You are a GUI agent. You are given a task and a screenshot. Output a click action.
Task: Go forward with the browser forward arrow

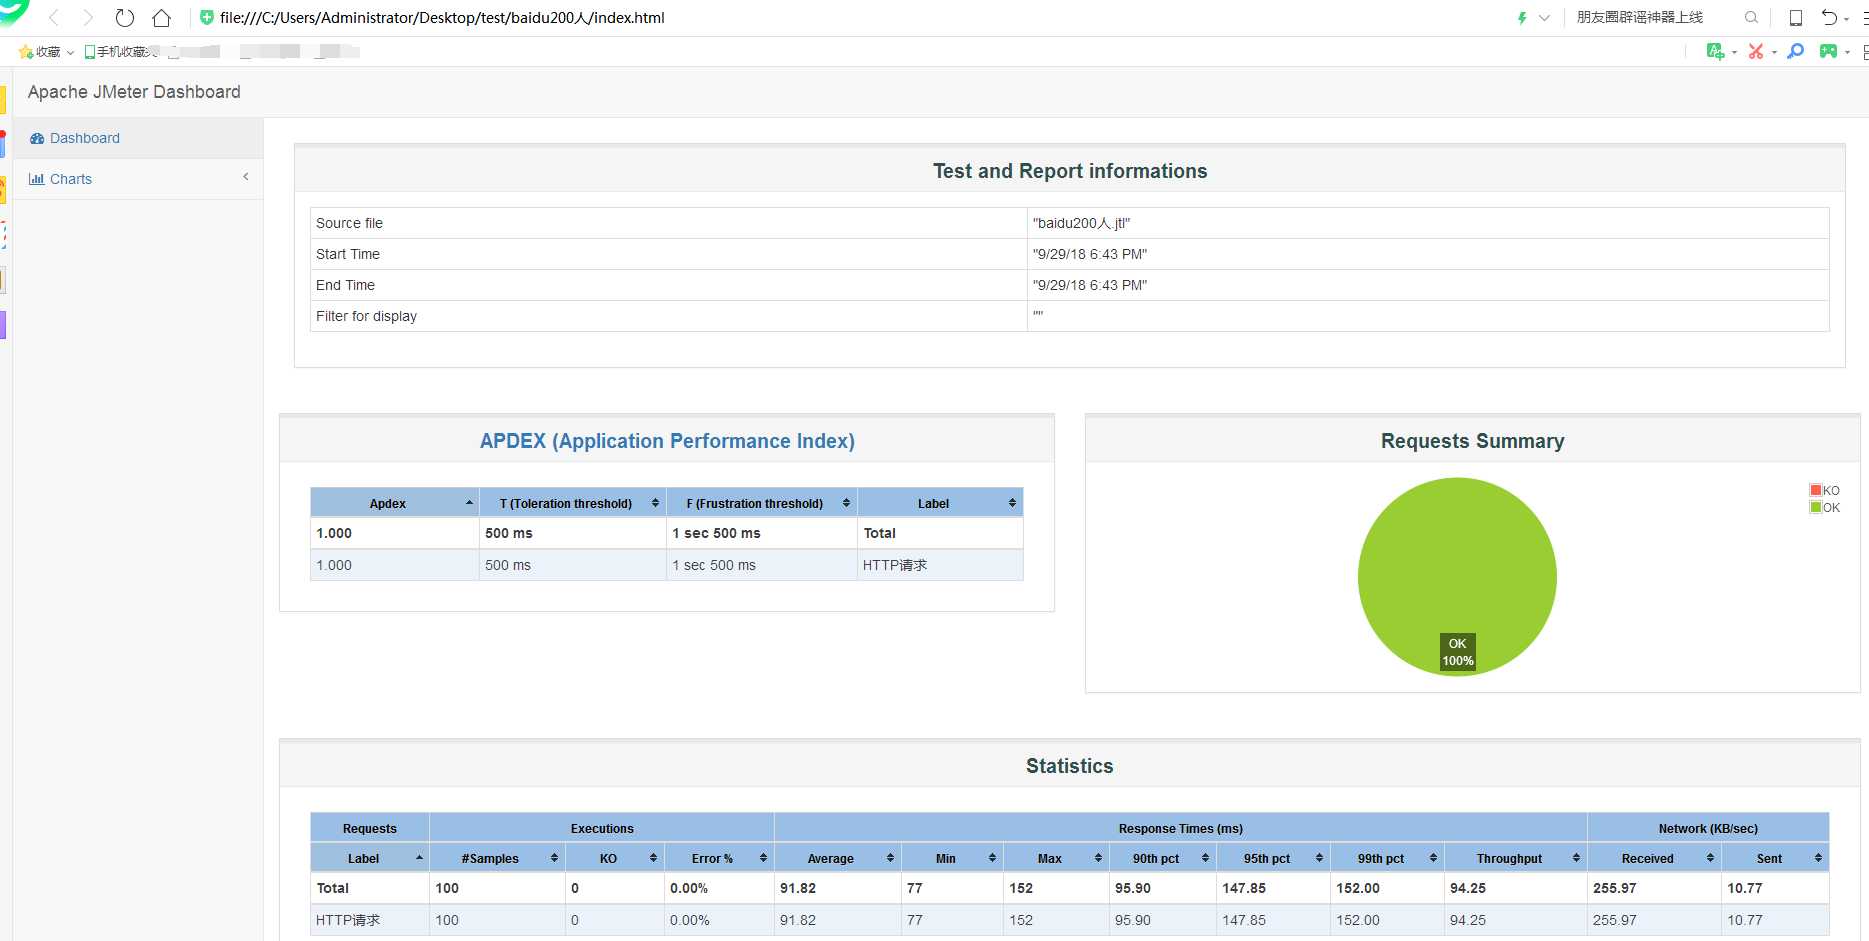(88, 18)
